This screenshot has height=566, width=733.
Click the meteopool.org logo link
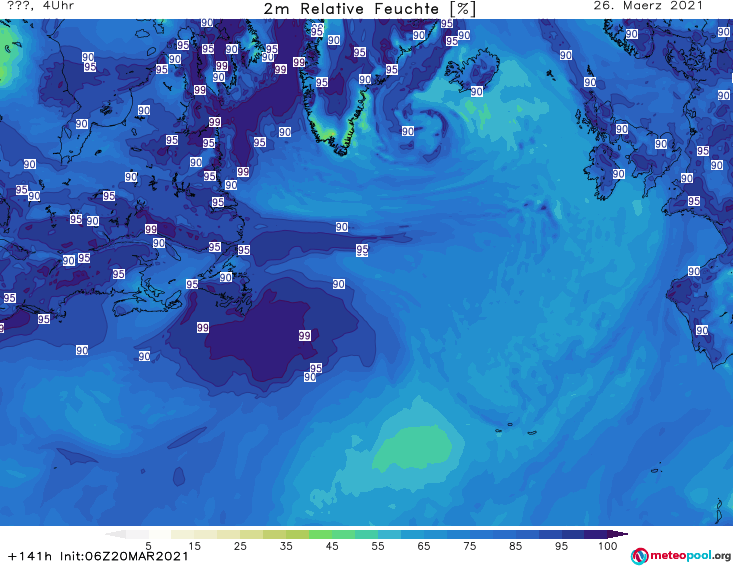[x=681, y=556]
